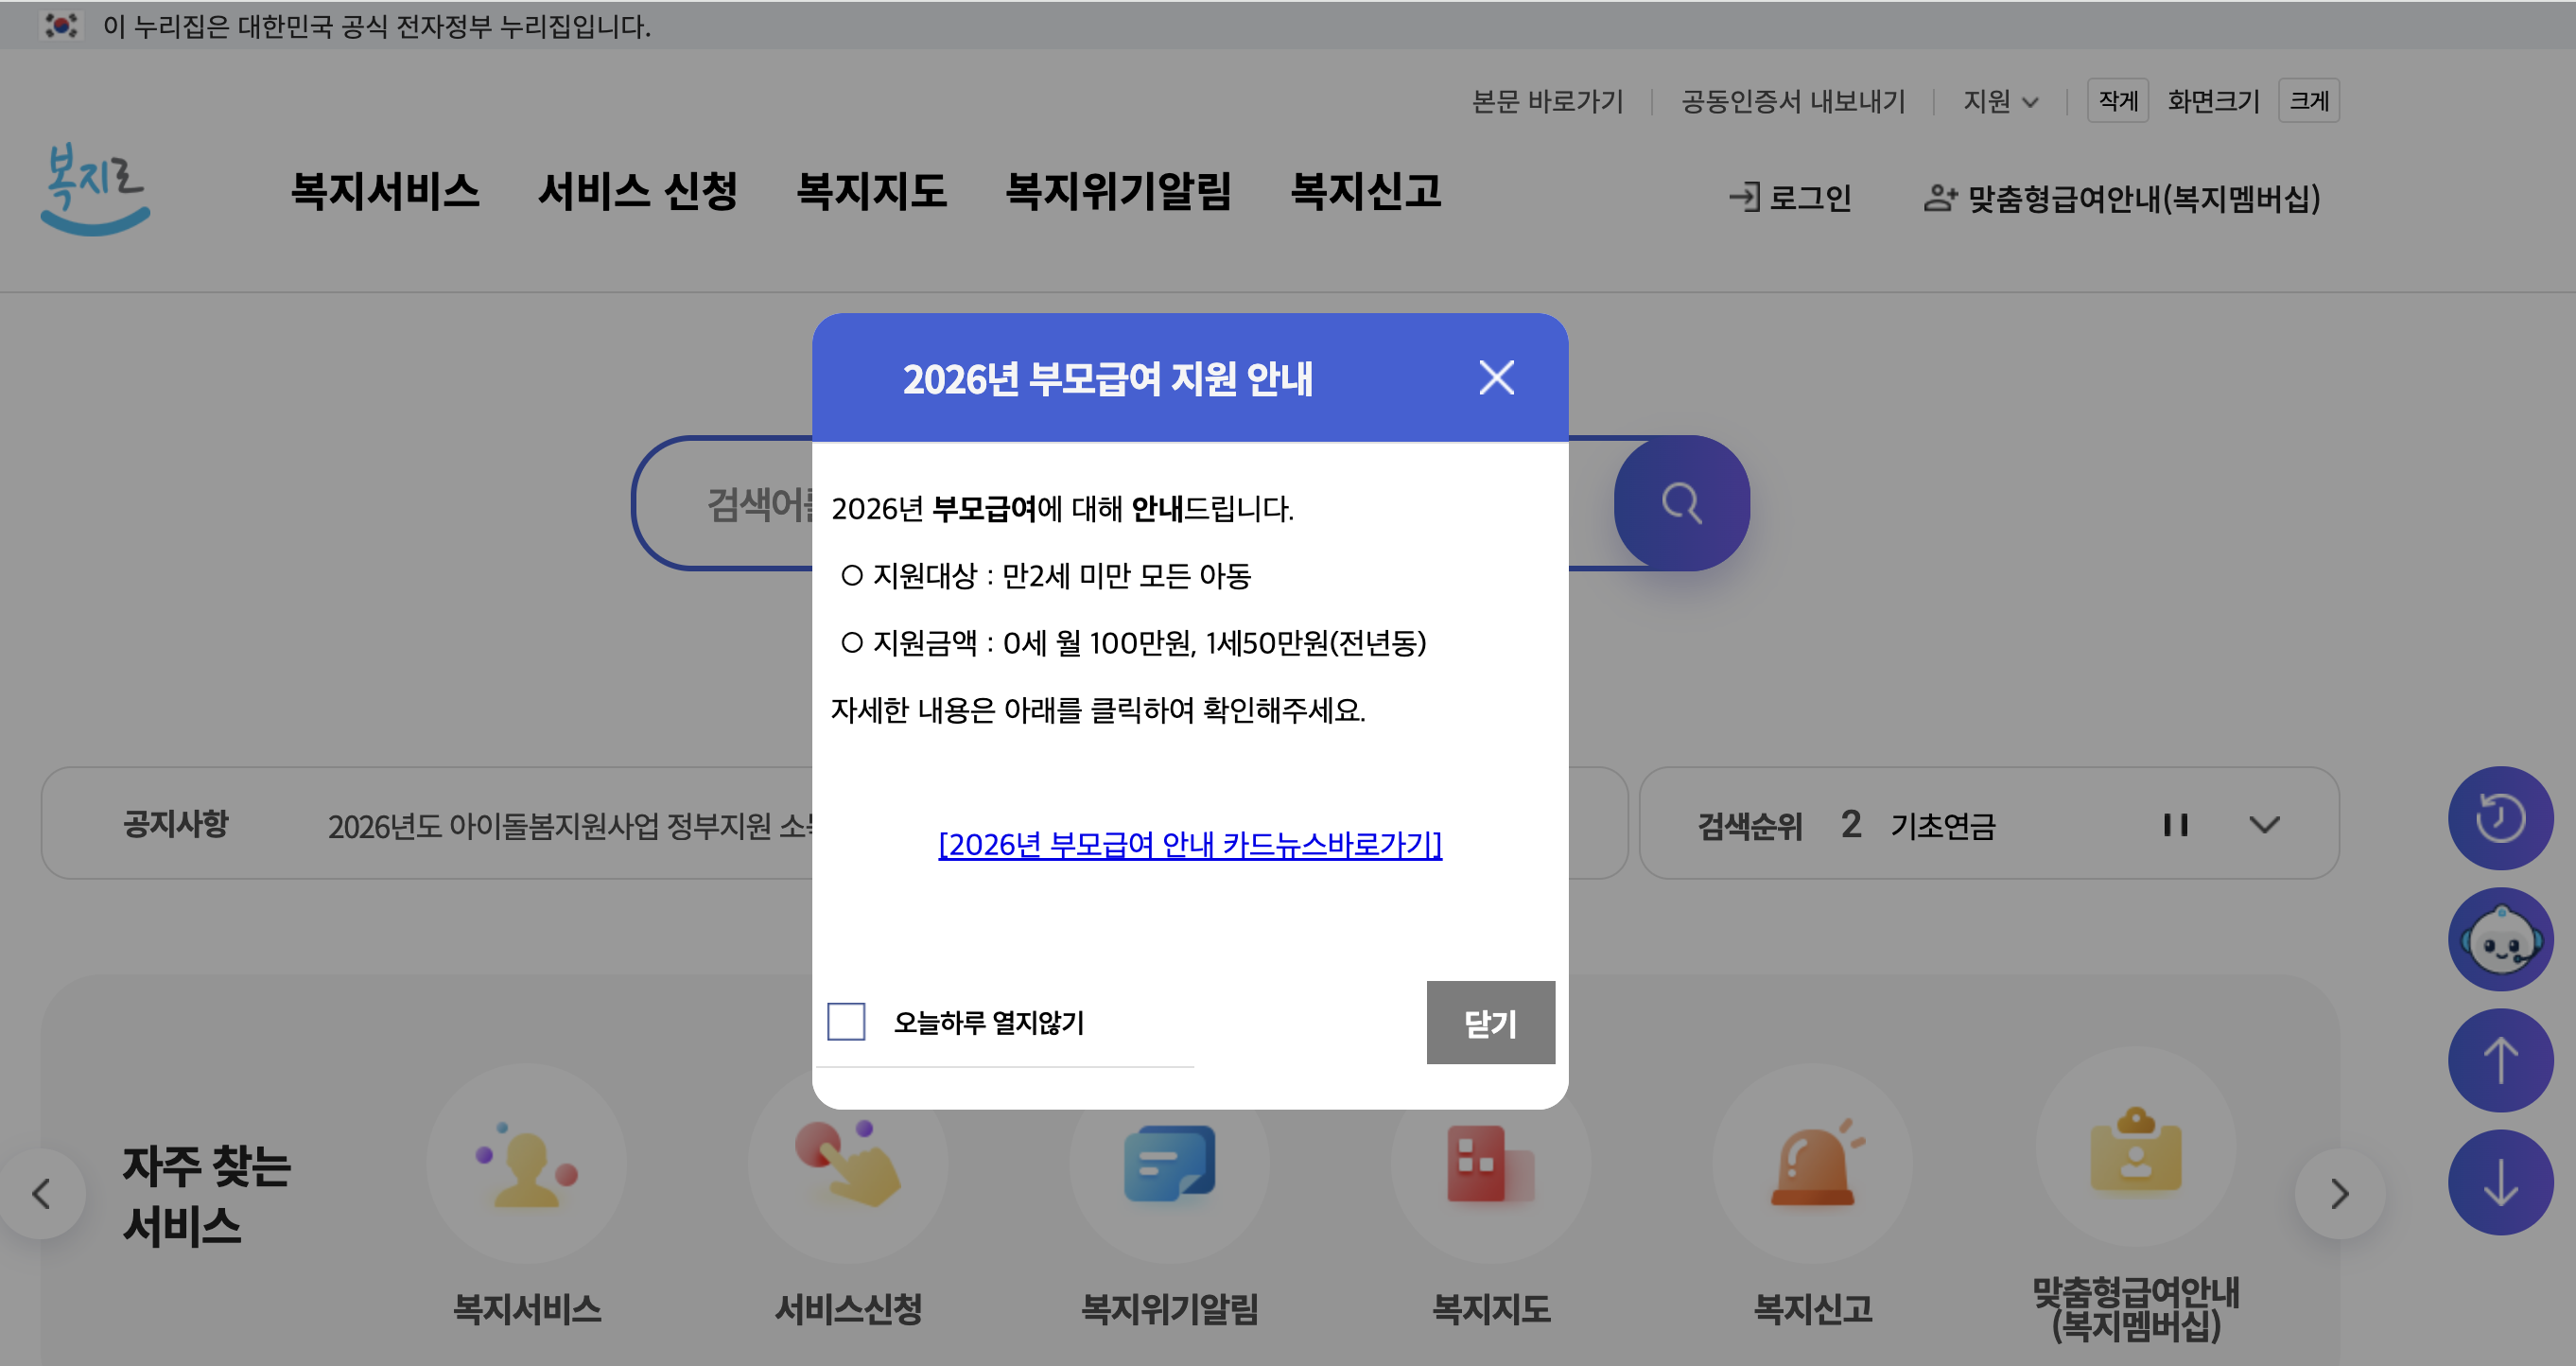
Task: Pause the 검색순위 rotating banner
Action: [2176, 825]
